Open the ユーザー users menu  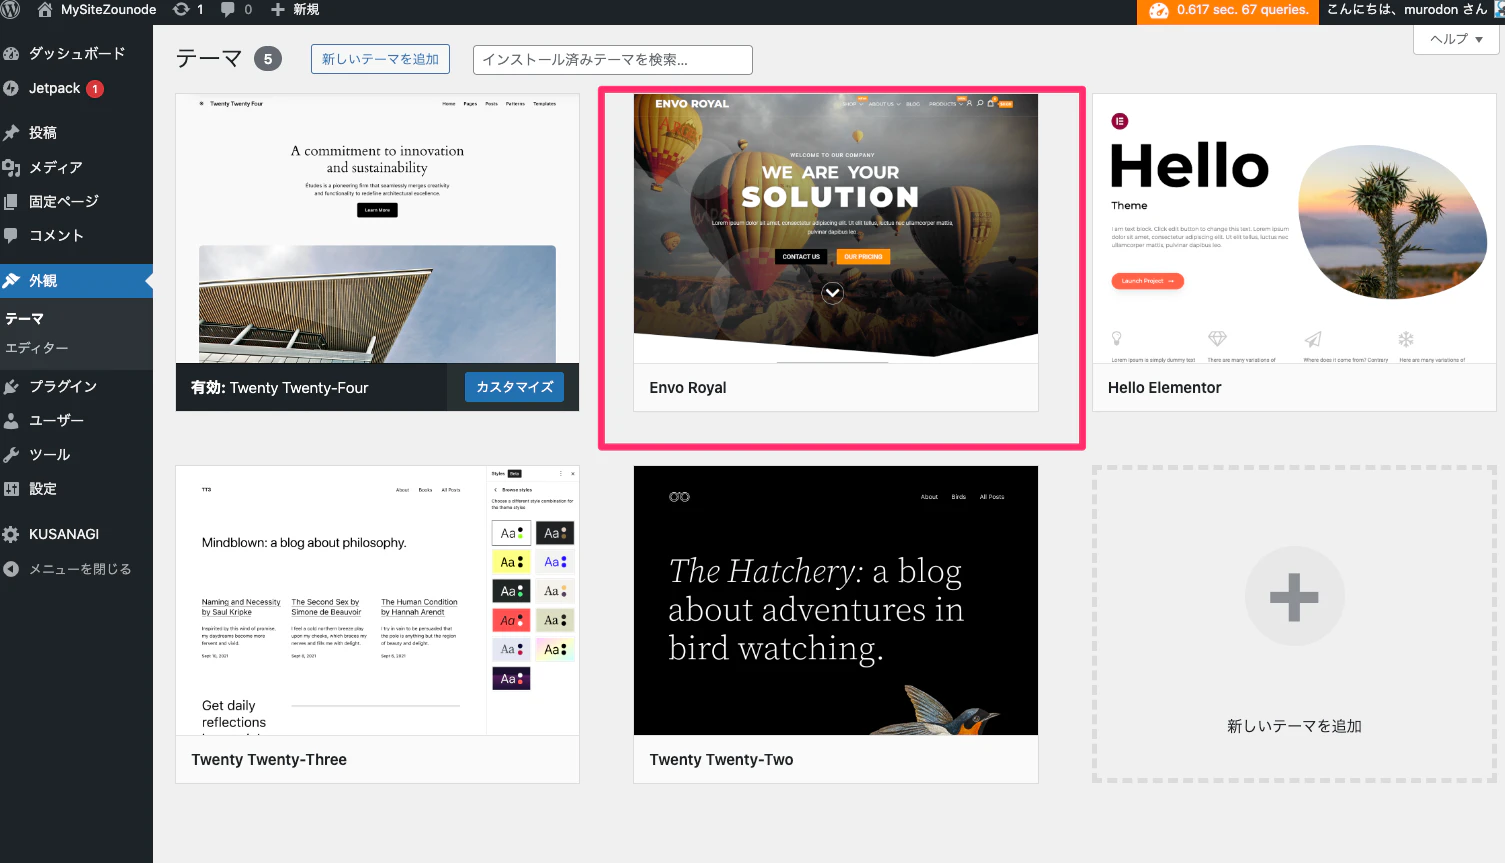(76, 420)
